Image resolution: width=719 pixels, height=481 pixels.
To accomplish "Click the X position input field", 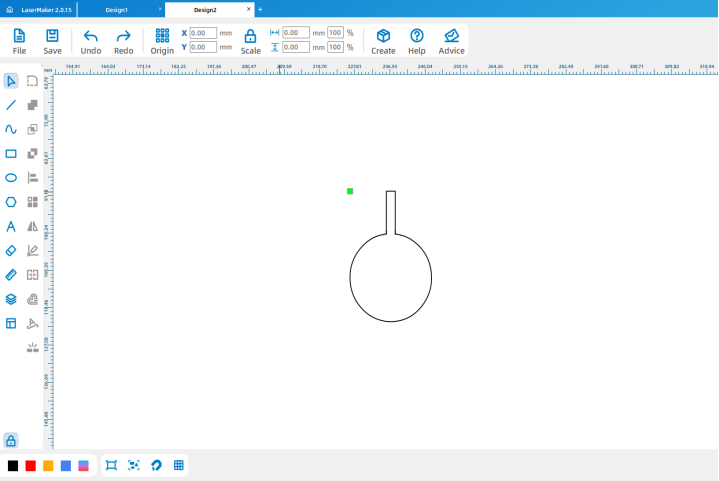I will 203,33.
